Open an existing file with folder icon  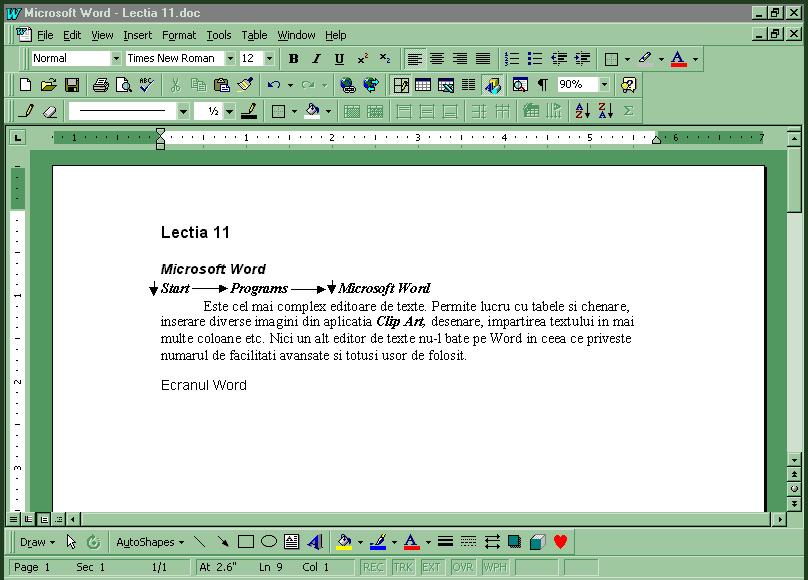(48, 84)
